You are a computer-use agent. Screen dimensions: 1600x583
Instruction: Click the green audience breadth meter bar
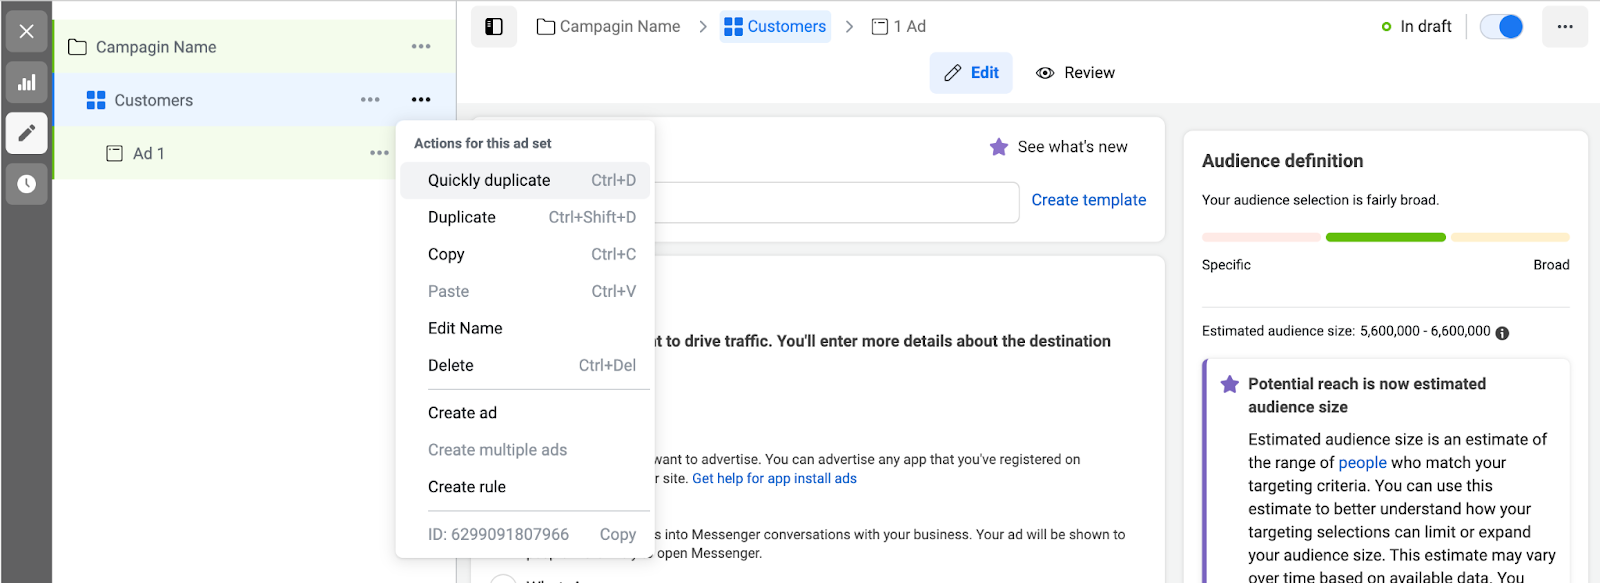coord(1385,237)
